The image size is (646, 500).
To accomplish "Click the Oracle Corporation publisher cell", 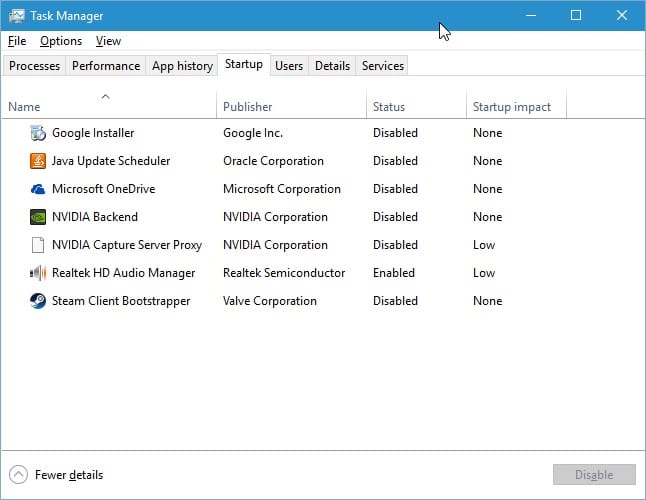I will (x=273, y=161).
